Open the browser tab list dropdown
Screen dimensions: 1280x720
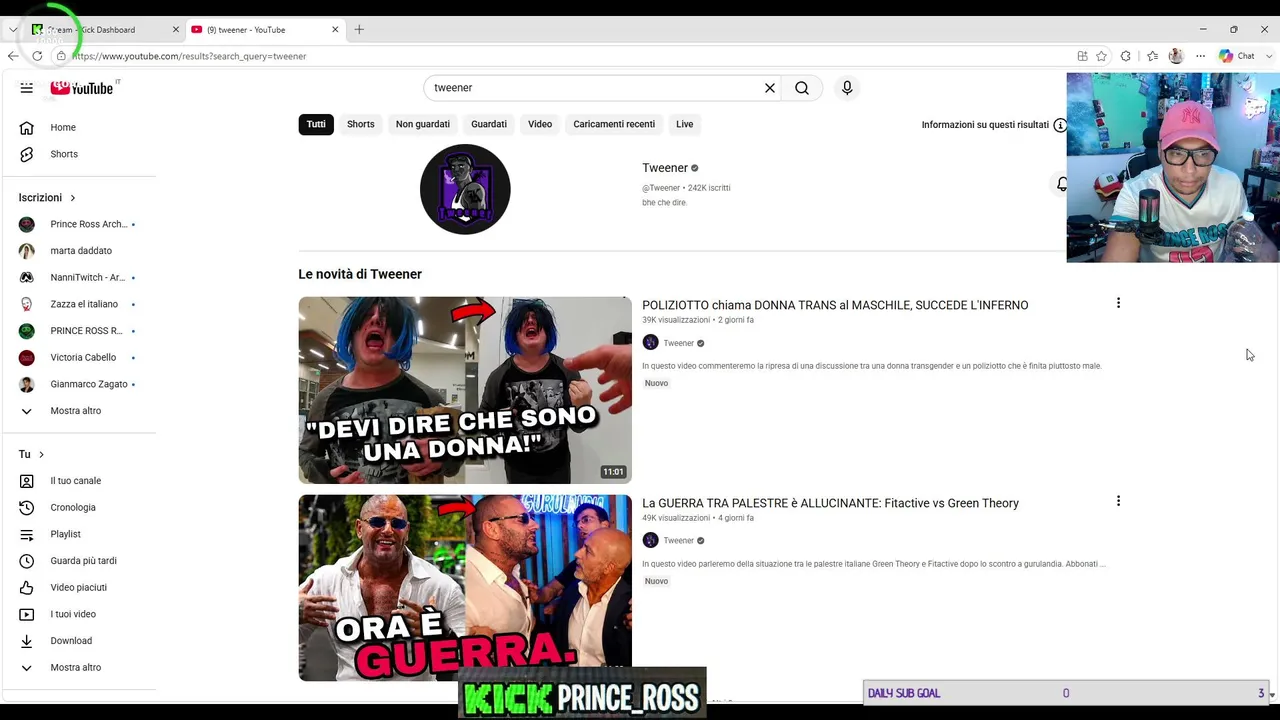coord(13,30)
